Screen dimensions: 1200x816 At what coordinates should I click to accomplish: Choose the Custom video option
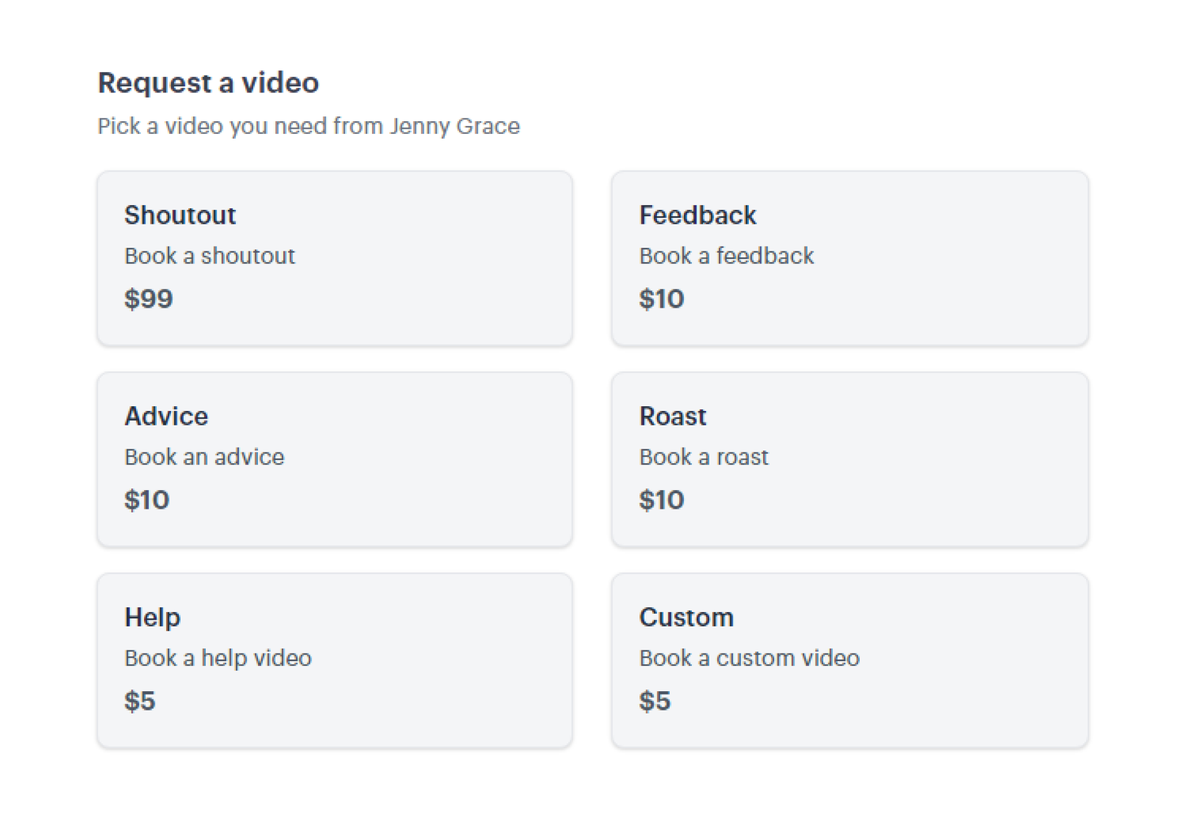click(850, 660)
